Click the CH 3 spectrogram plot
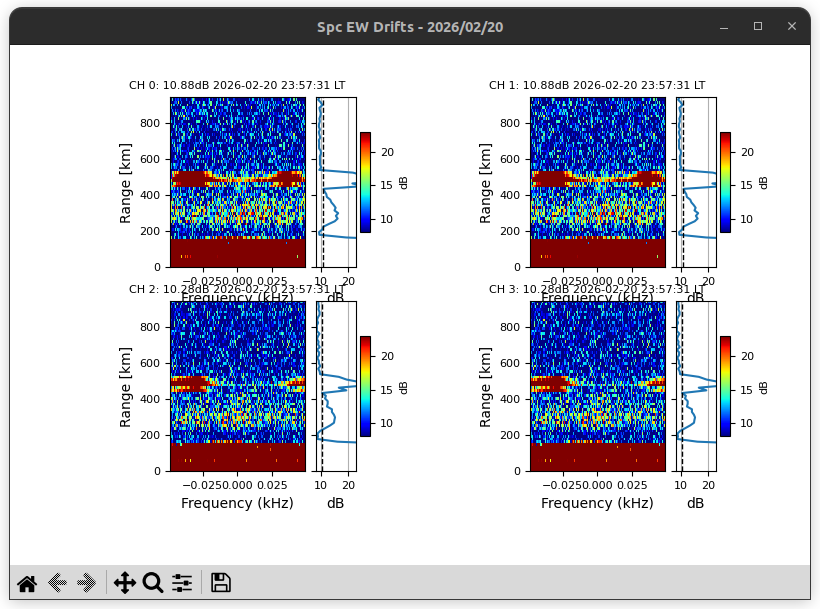This screenshot has width=820, height=609. [598, 386]
